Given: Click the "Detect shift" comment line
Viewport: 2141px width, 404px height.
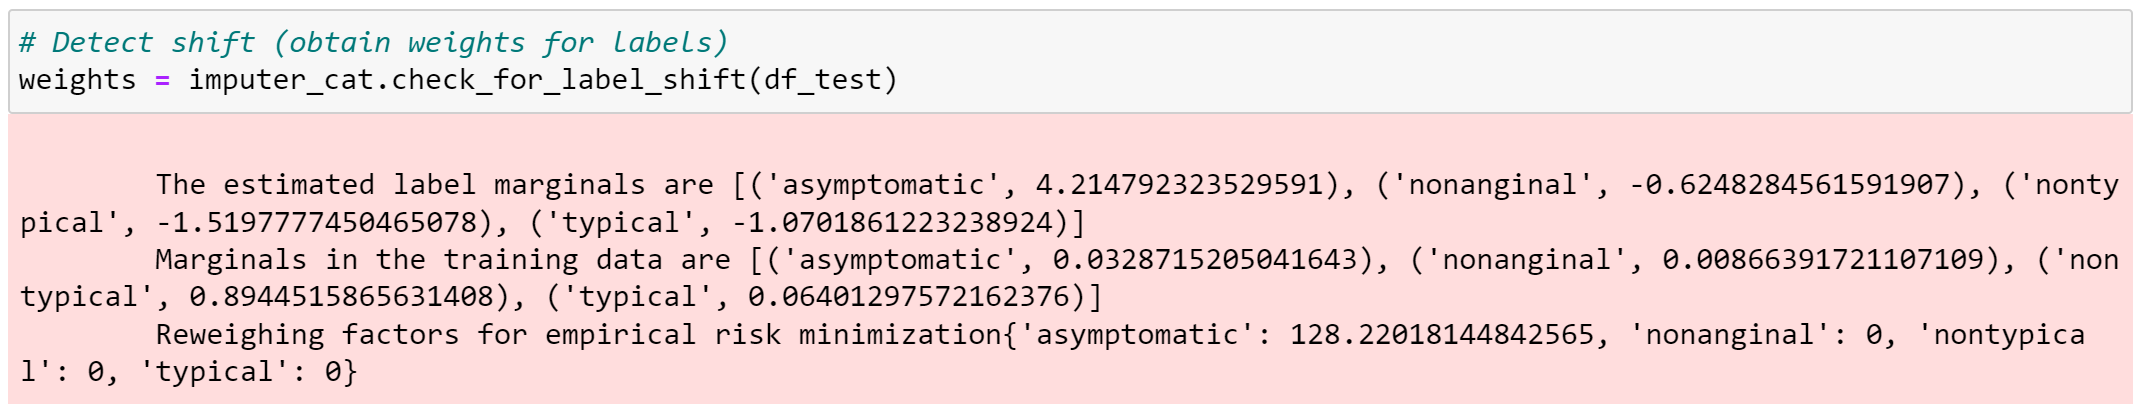Looking at the screenshot, I should pos(373,43).
